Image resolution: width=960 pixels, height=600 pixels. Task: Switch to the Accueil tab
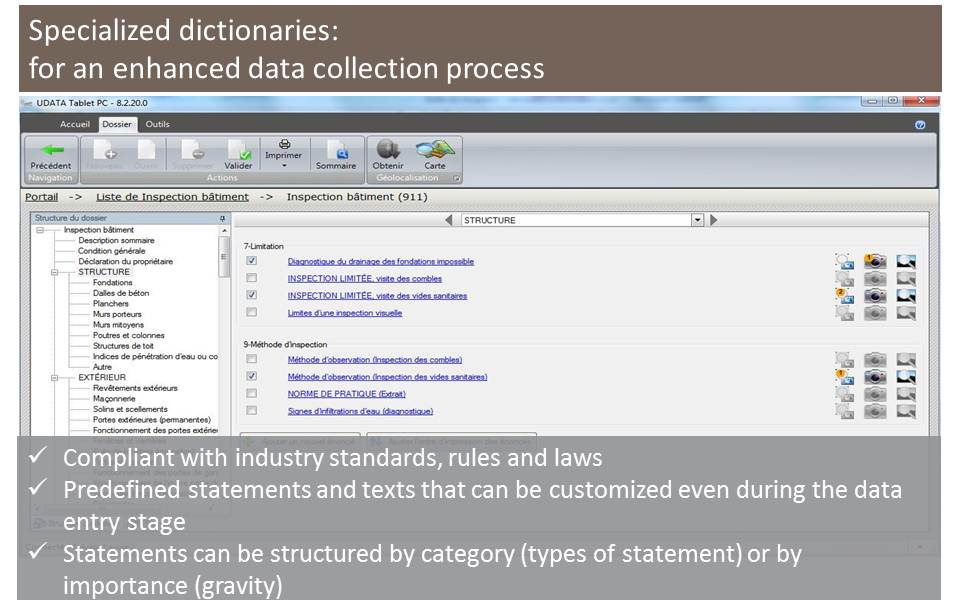pyautogui.click(x=75, y=124)
